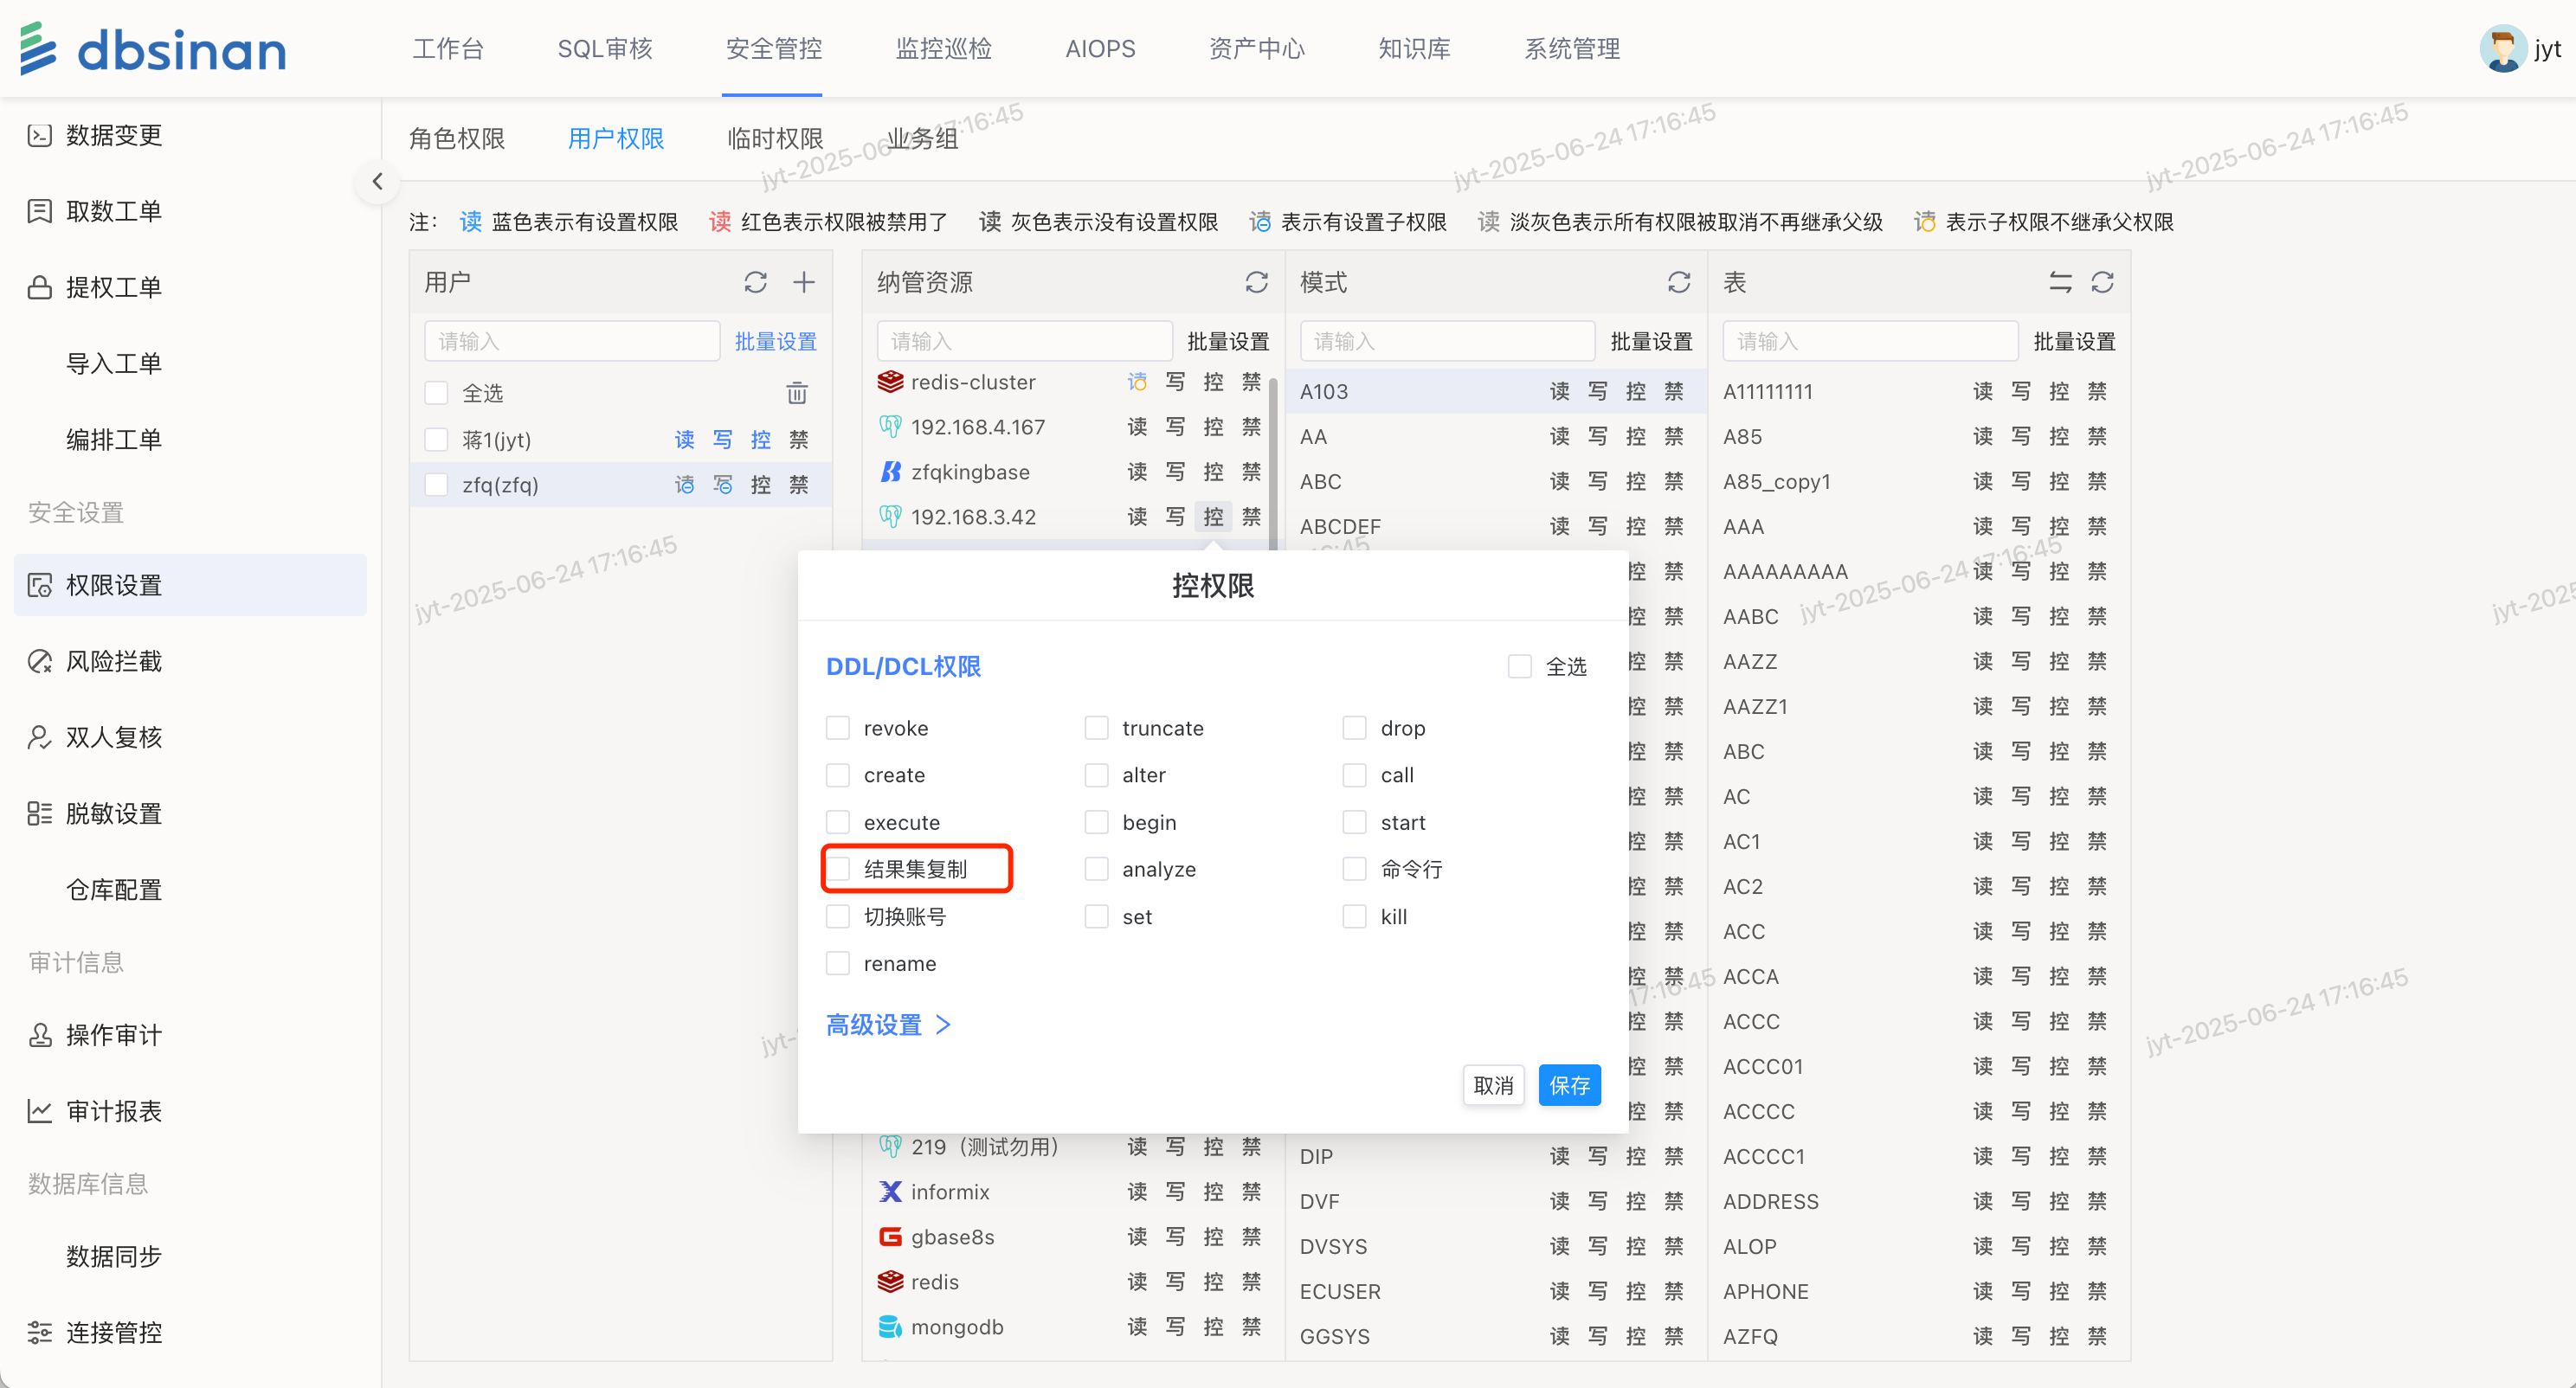Click the plus icon to add user
Viewport: 2576px width, 1388px height.
point(803,282)
